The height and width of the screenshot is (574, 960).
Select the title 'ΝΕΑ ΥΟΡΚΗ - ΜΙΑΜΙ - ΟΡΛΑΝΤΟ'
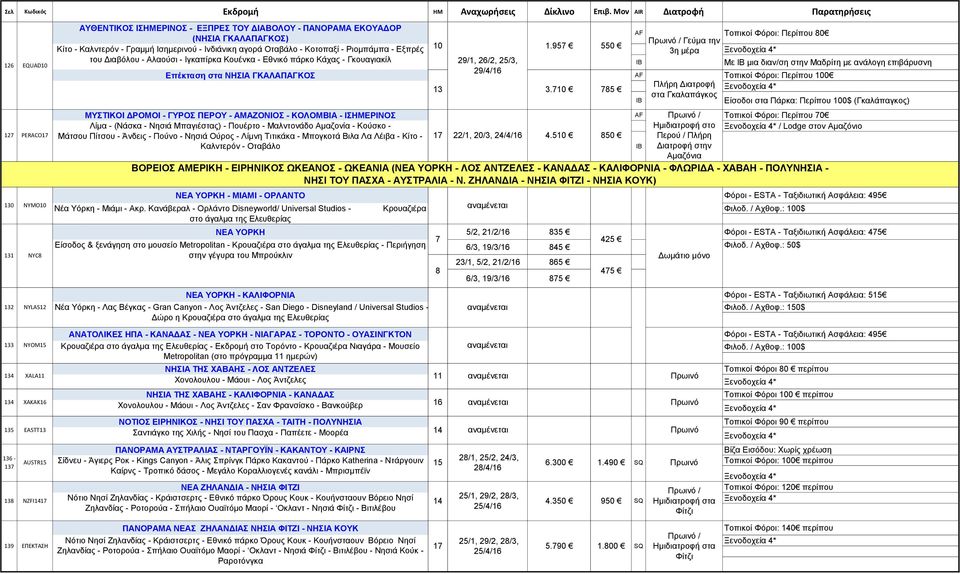pos(240,195)
